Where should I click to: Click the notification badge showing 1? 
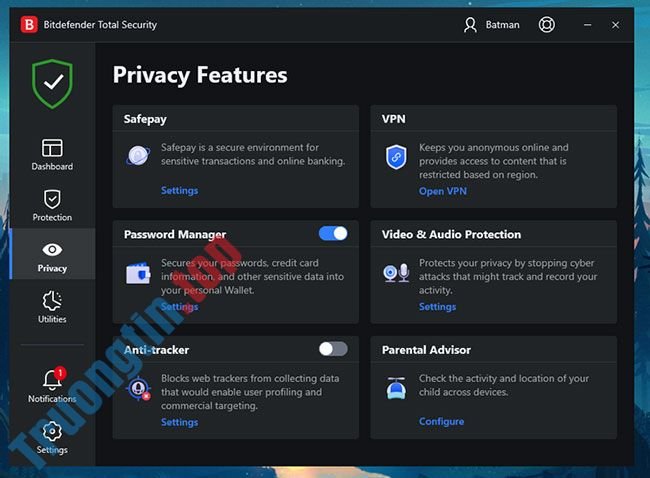[x=60, y=373]
